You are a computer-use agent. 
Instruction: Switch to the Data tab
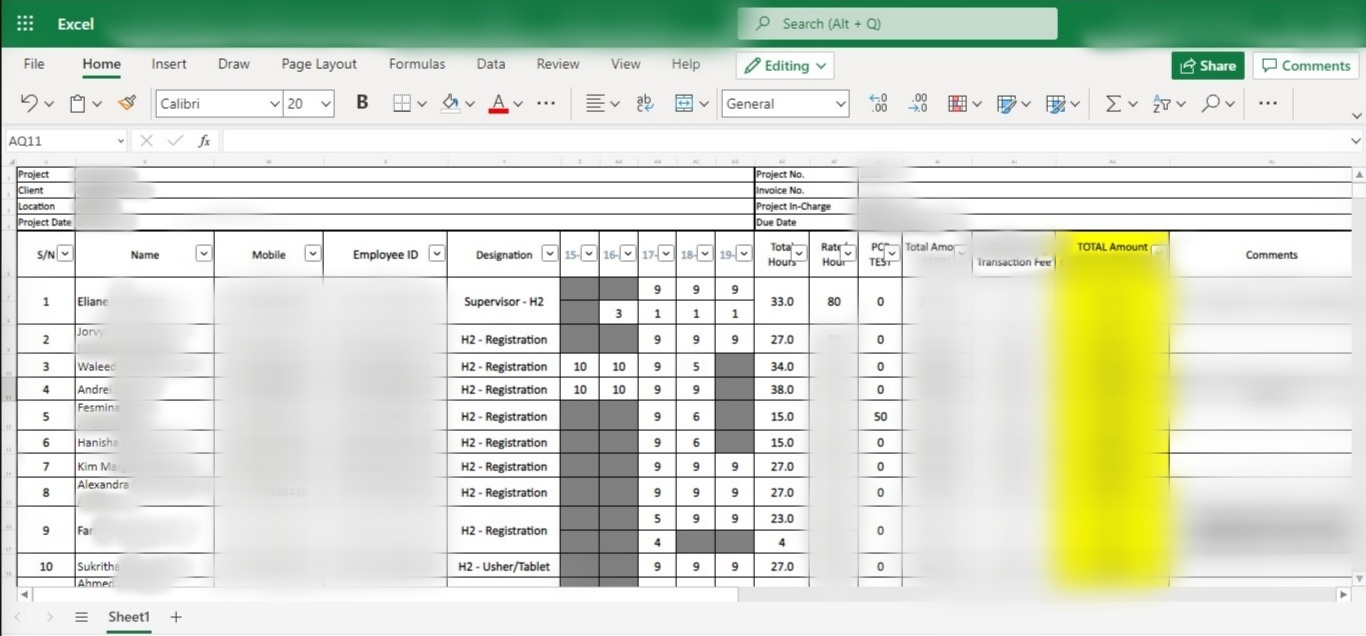491,64
